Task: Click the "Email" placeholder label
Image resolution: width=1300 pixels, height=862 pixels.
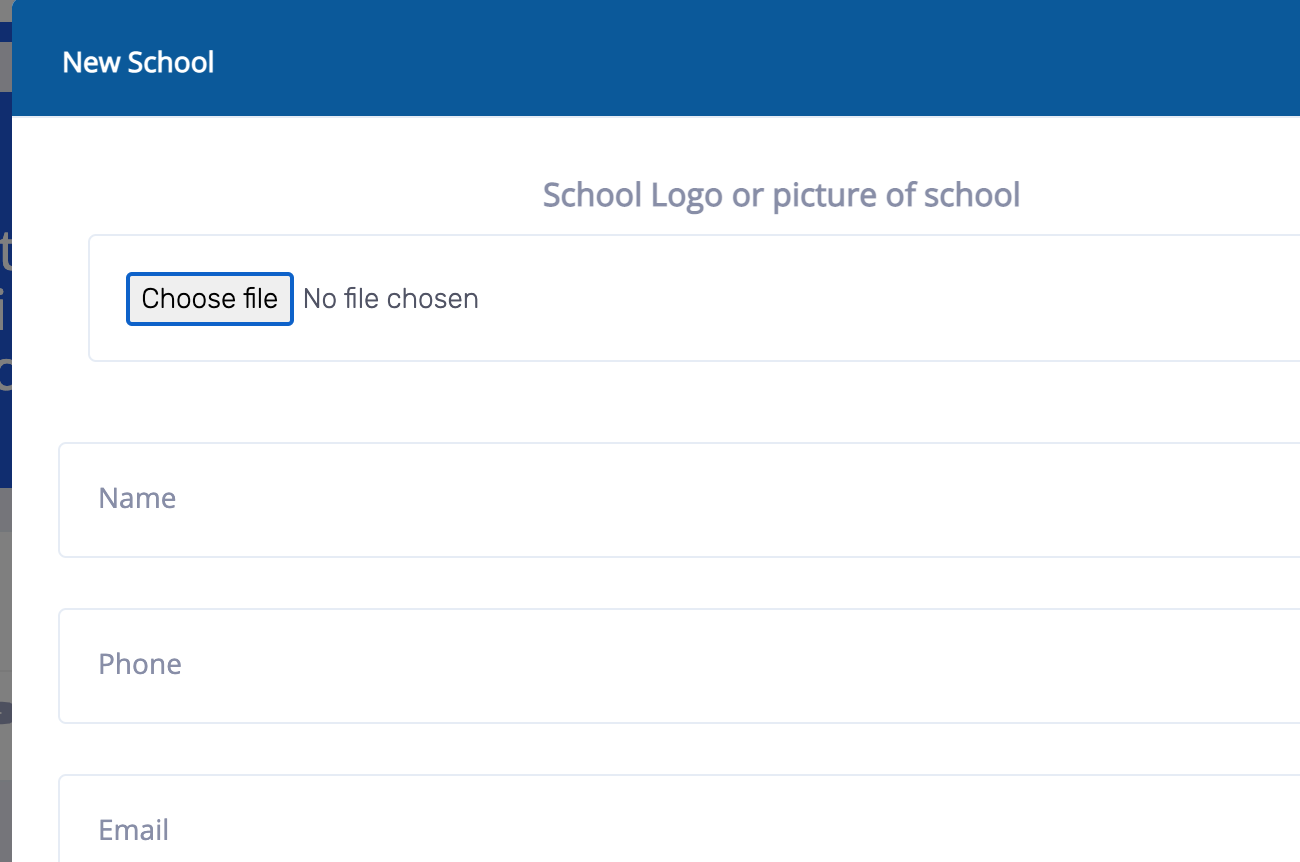Action: pos(133,830)
